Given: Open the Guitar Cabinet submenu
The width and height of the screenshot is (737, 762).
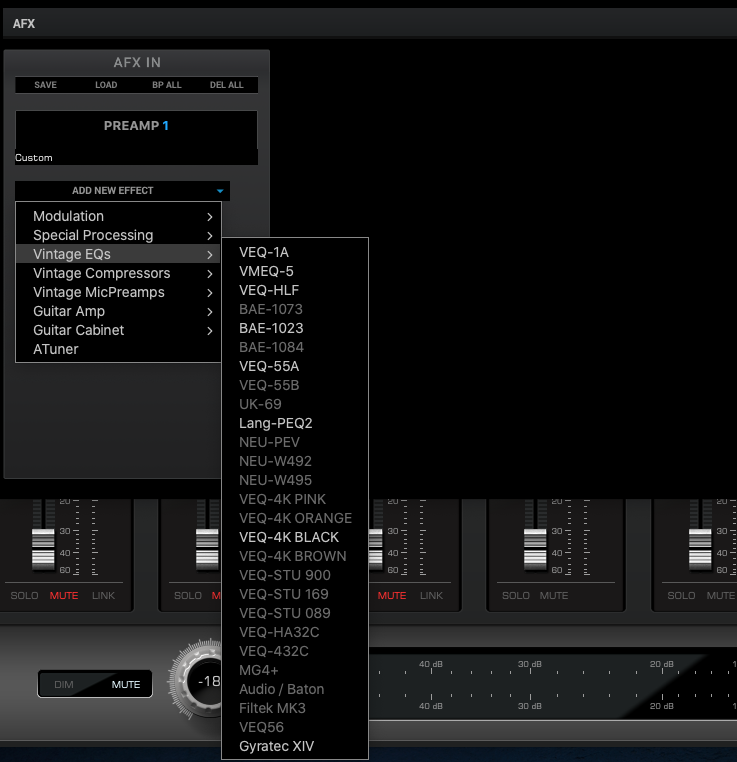Looking at the screenshot, I should 118,330.
